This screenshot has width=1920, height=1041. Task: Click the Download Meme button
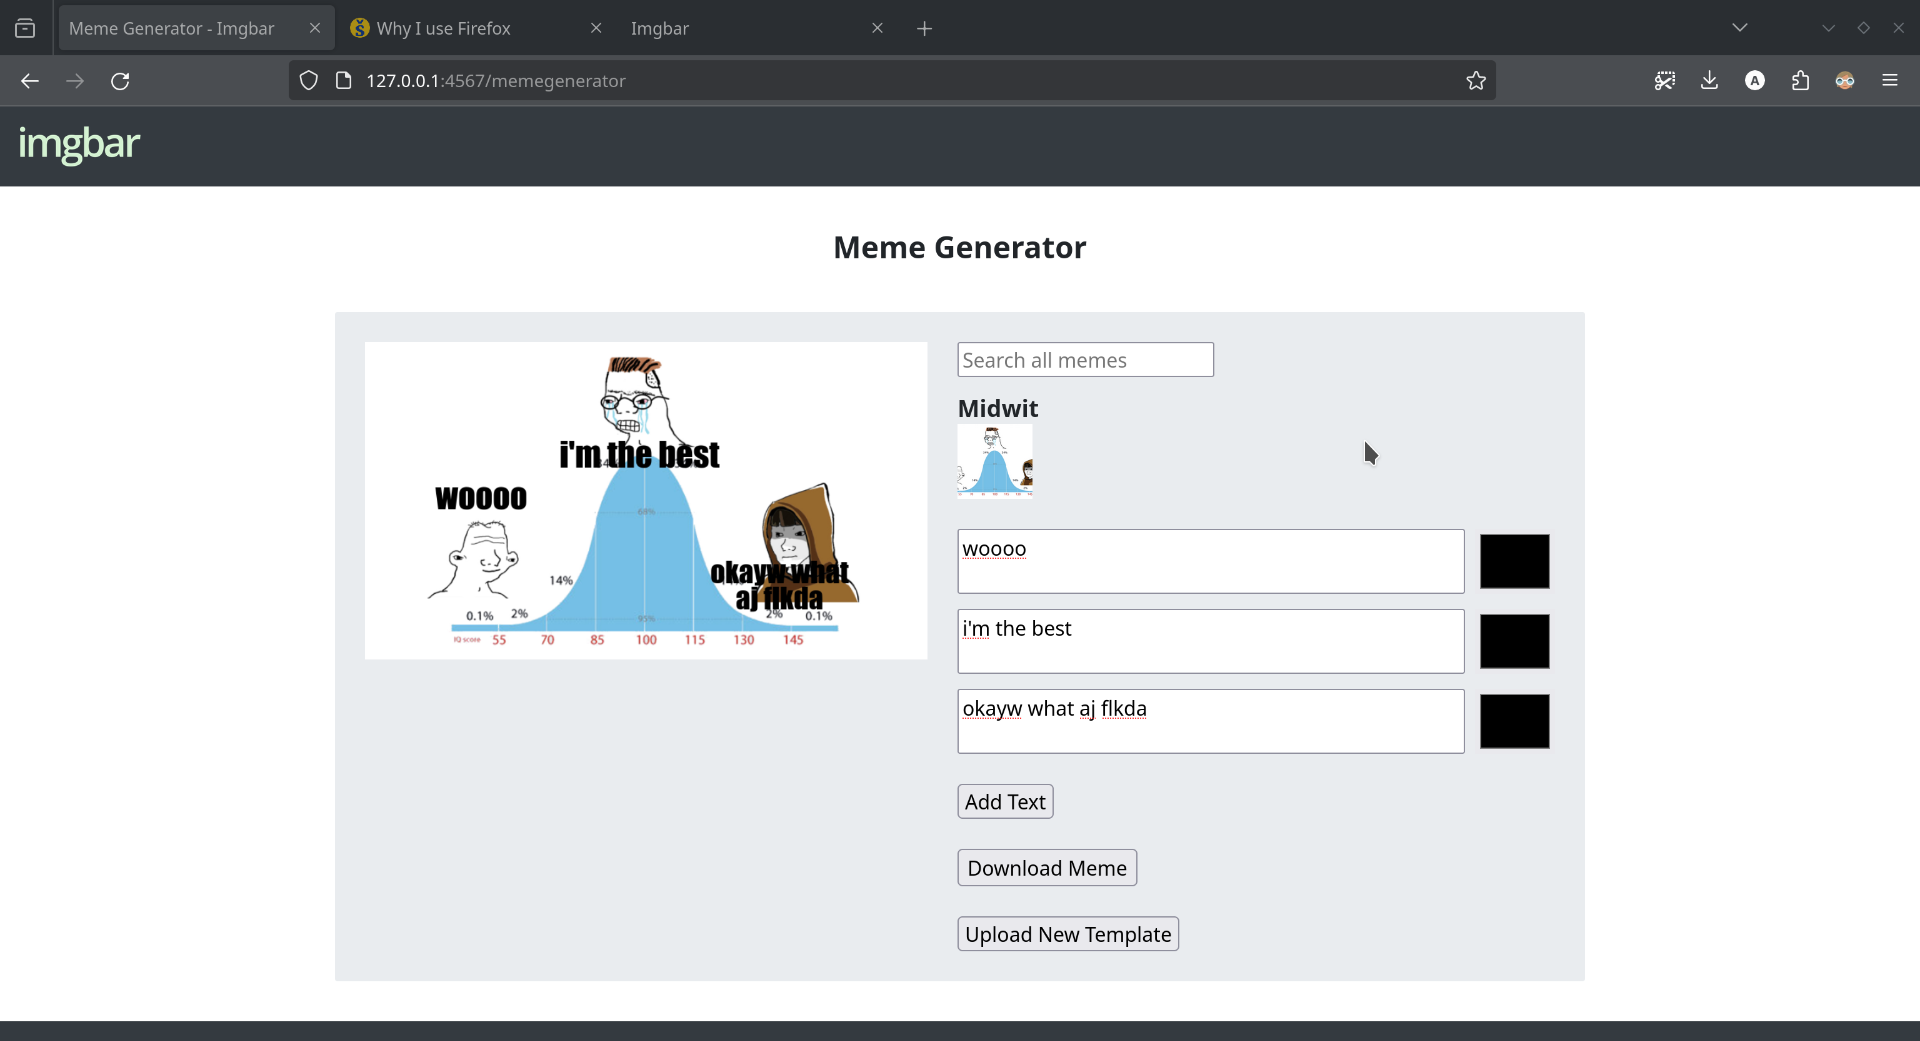(1047, 868)
